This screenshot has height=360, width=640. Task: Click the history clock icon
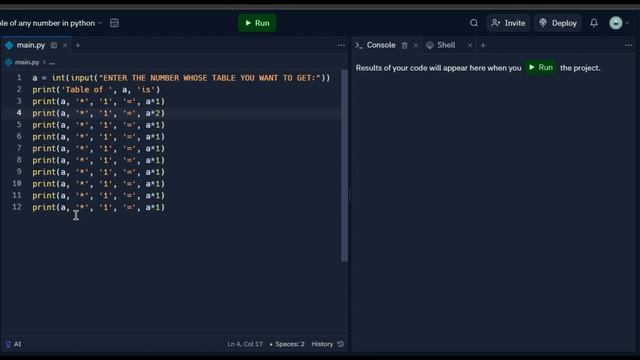[x=341, y=344]
